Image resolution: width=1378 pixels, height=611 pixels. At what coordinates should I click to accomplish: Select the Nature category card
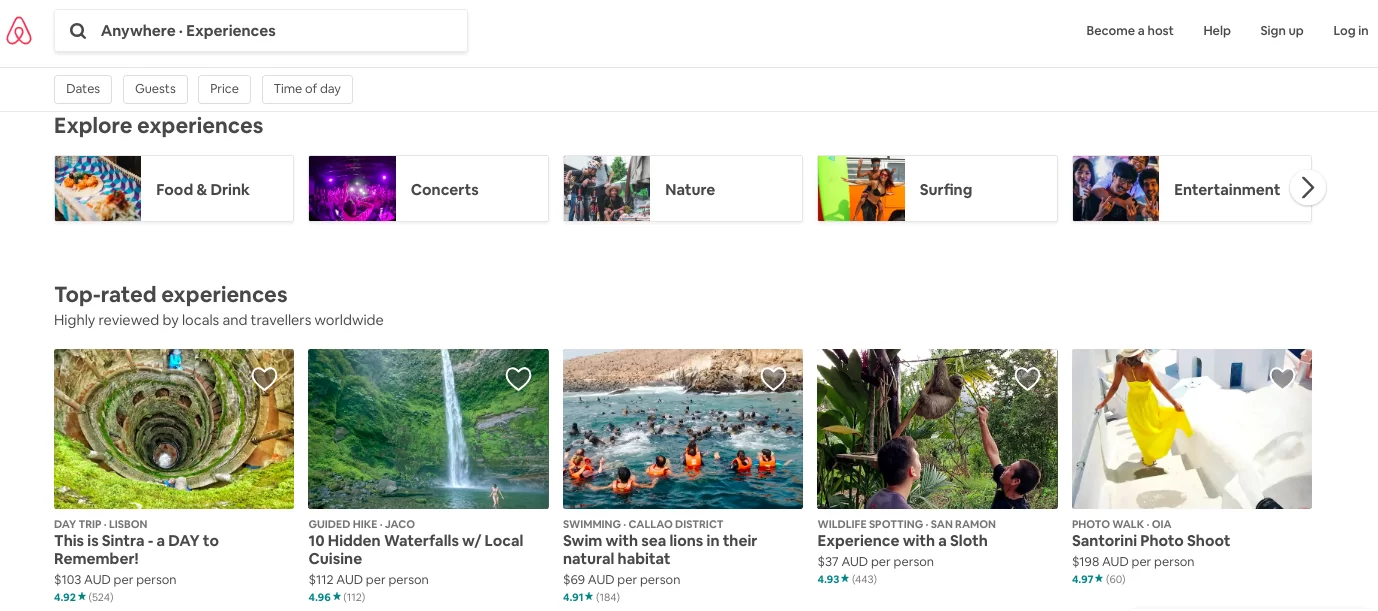683,189
